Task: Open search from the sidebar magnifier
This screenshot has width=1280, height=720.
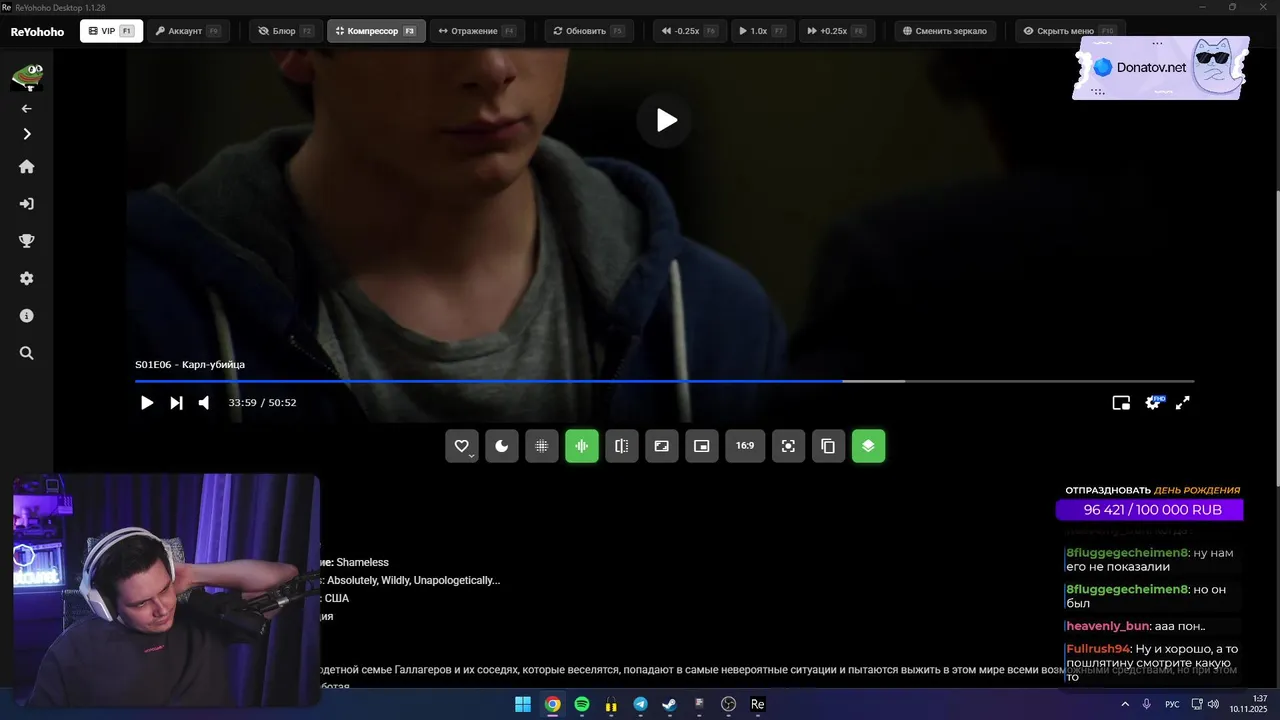Action: pos(27,353)
